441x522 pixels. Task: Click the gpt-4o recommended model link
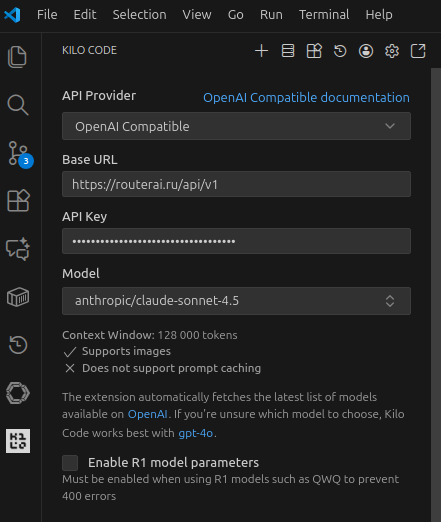coord(196,433)
